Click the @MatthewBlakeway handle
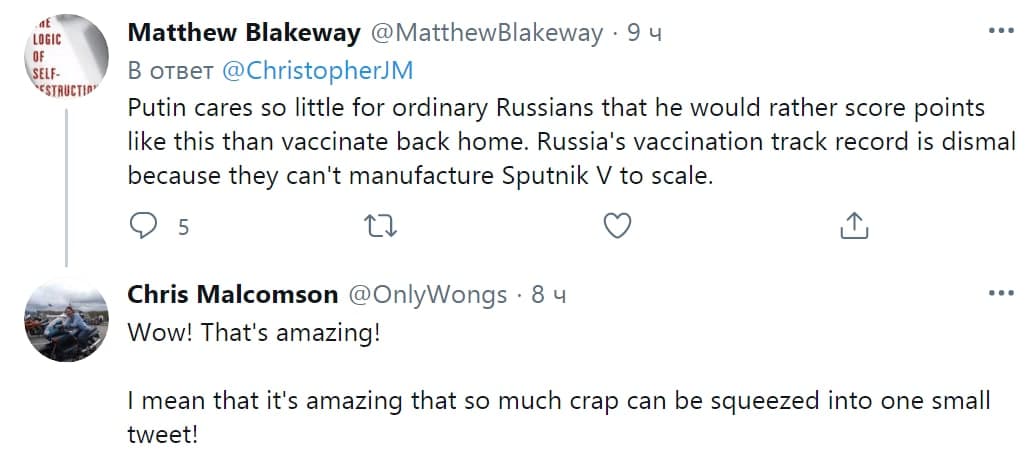 point(487,33)
